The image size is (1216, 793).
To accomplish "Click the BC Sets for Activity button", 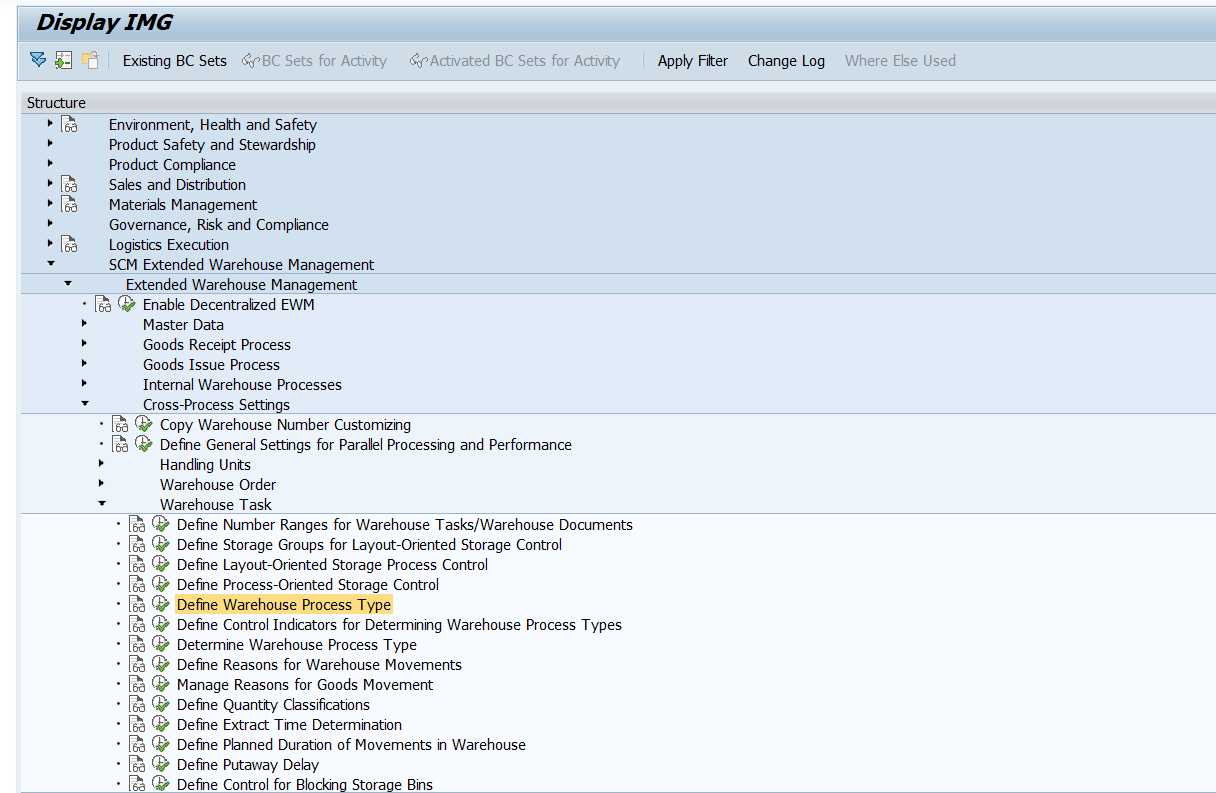I will (314, 61).
